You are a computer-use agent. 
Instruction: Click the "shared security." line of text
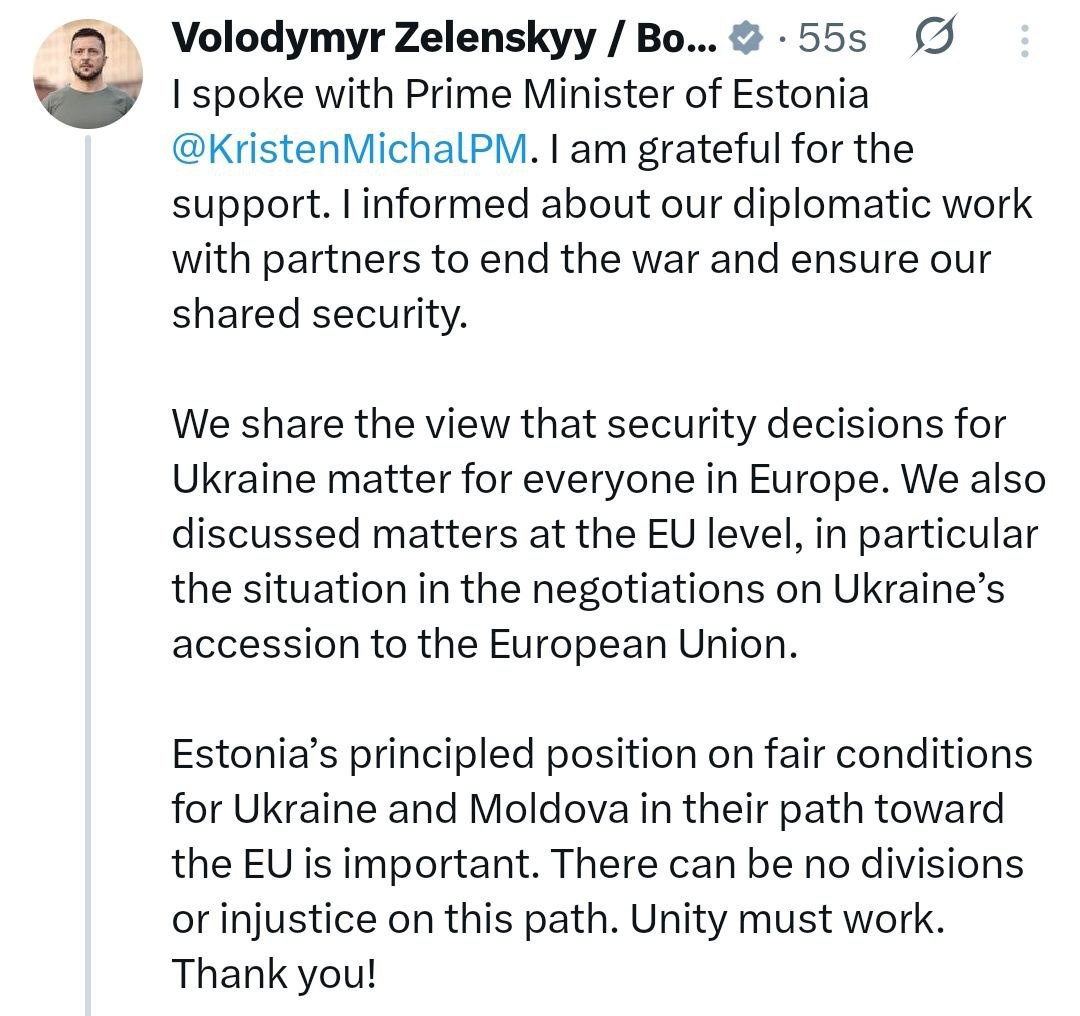[x=320, y=314]
